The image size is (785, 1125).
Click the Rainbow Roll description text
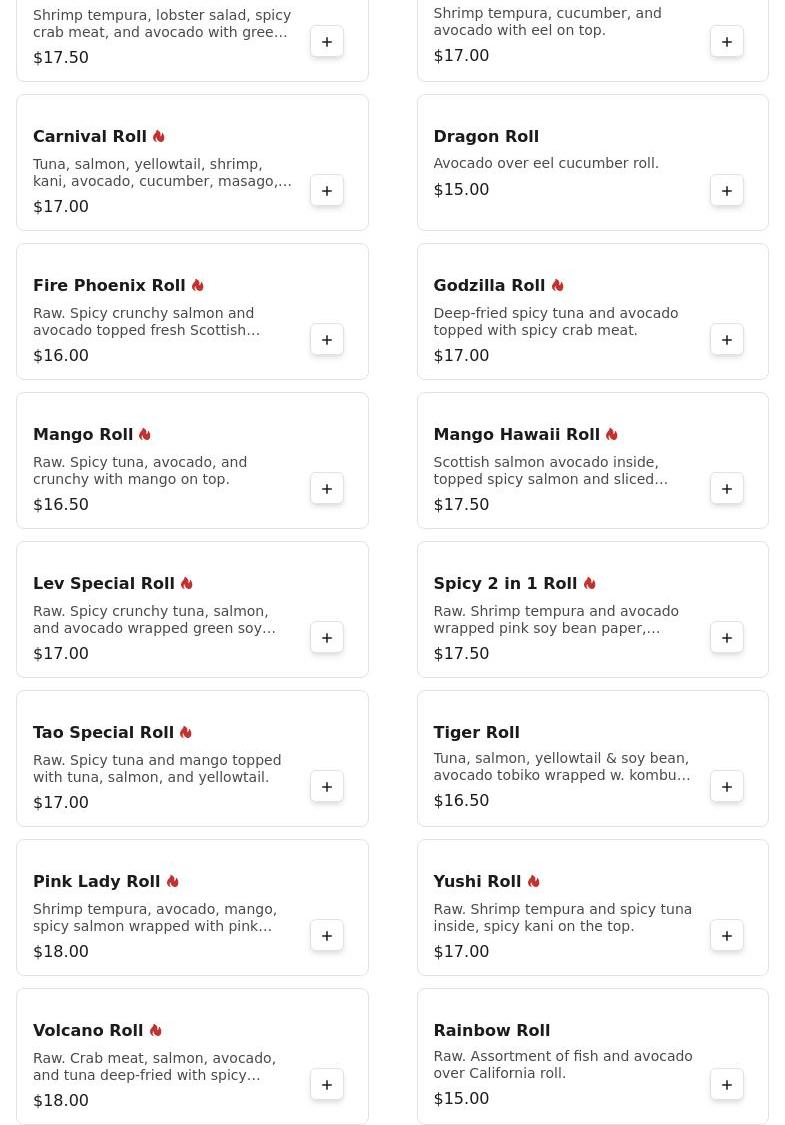click(562, 1064)
